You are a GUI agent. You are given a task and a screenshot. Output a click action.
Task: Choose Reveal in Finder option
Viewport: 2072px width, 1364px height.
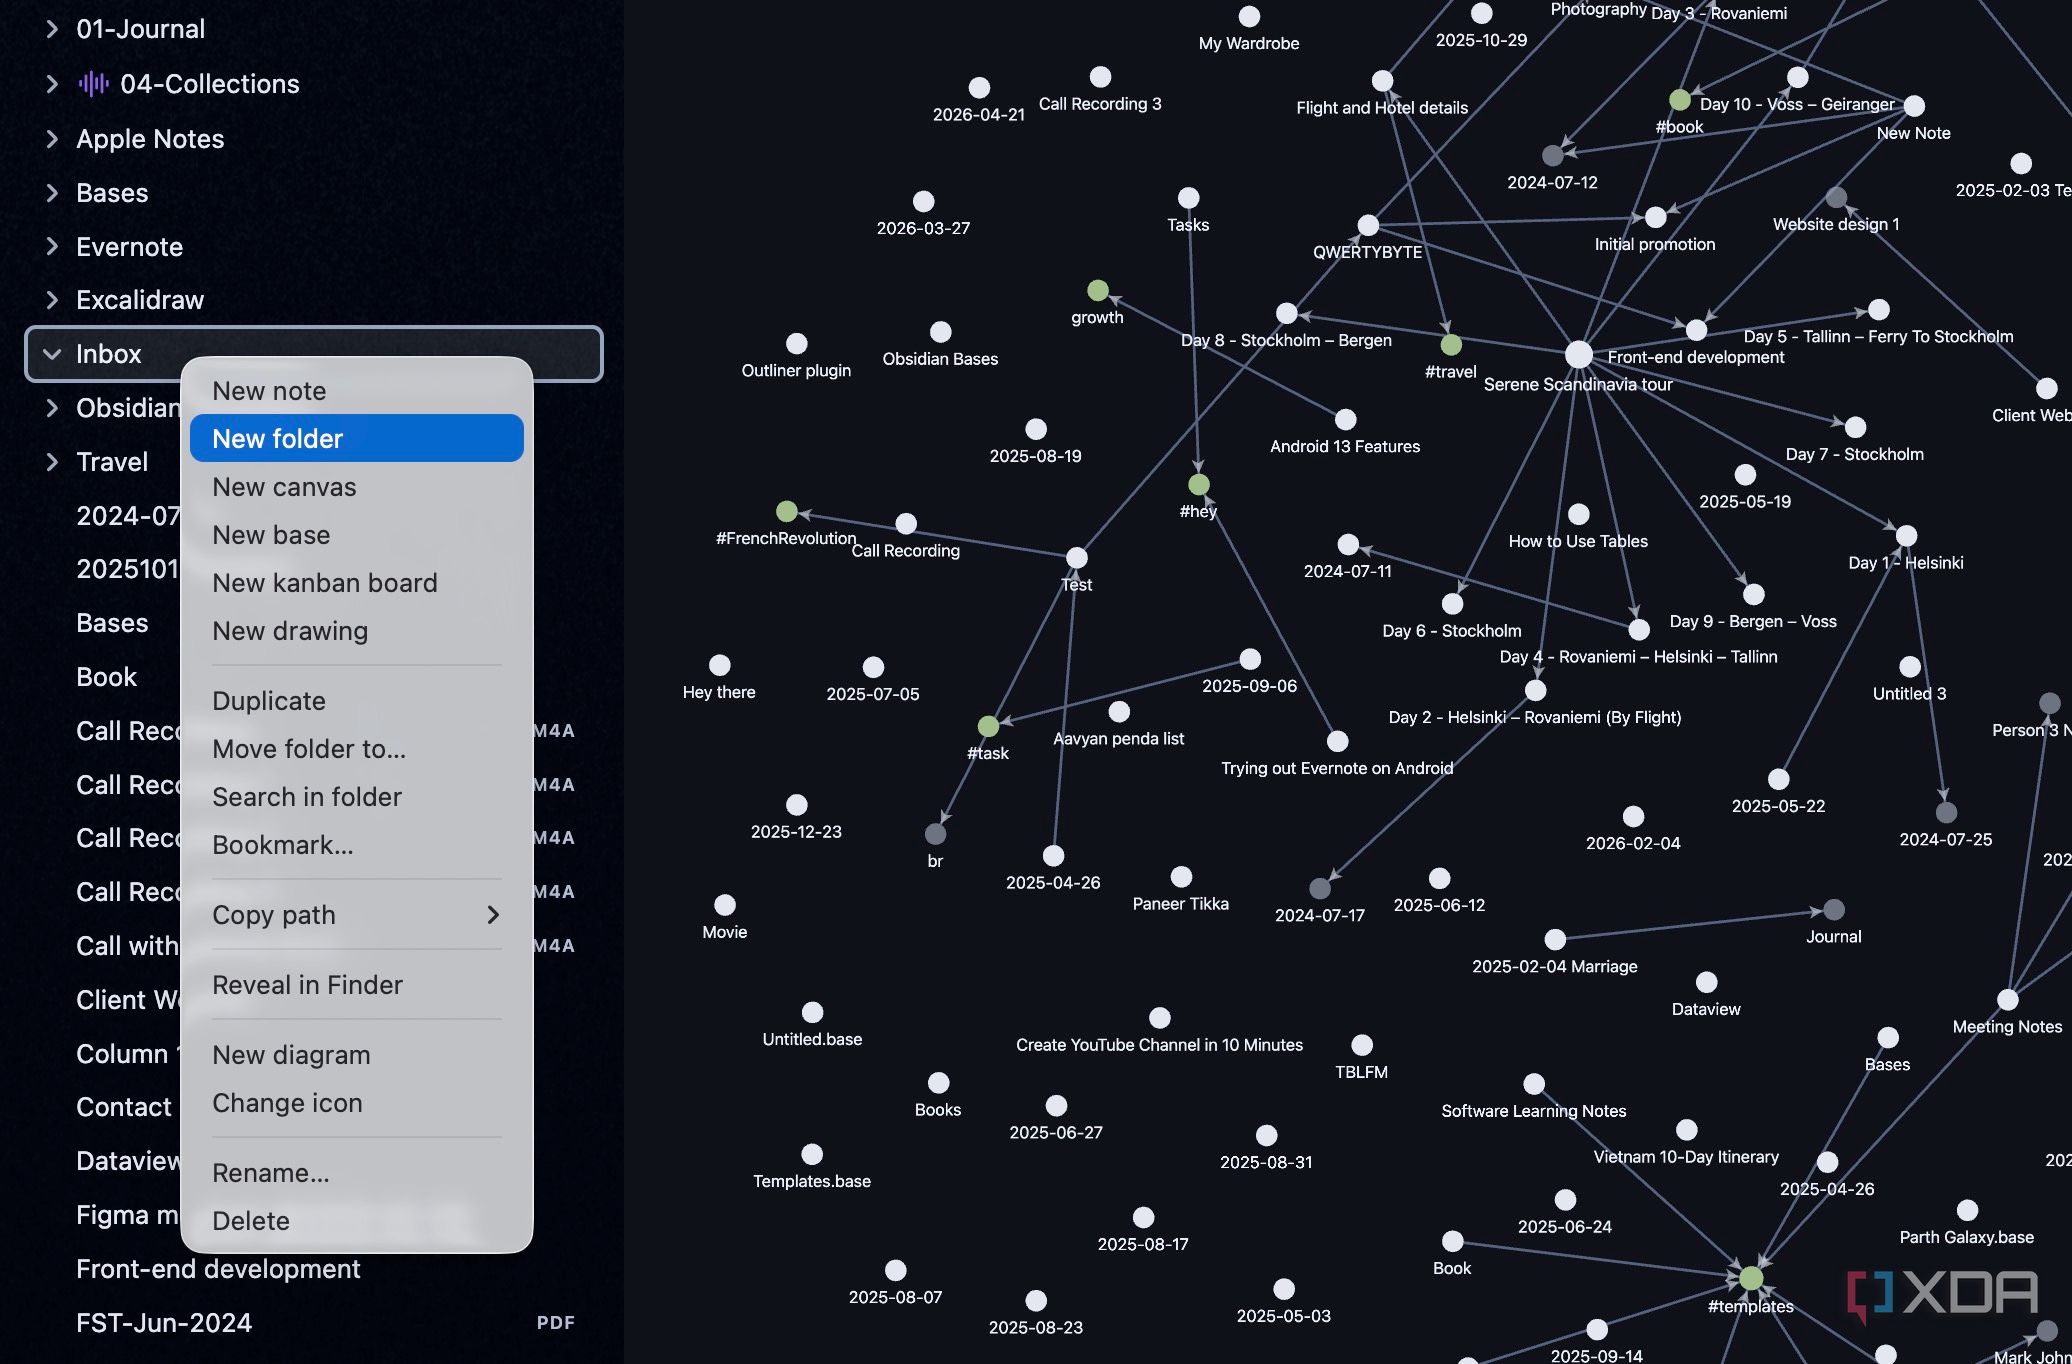(357, 985)
